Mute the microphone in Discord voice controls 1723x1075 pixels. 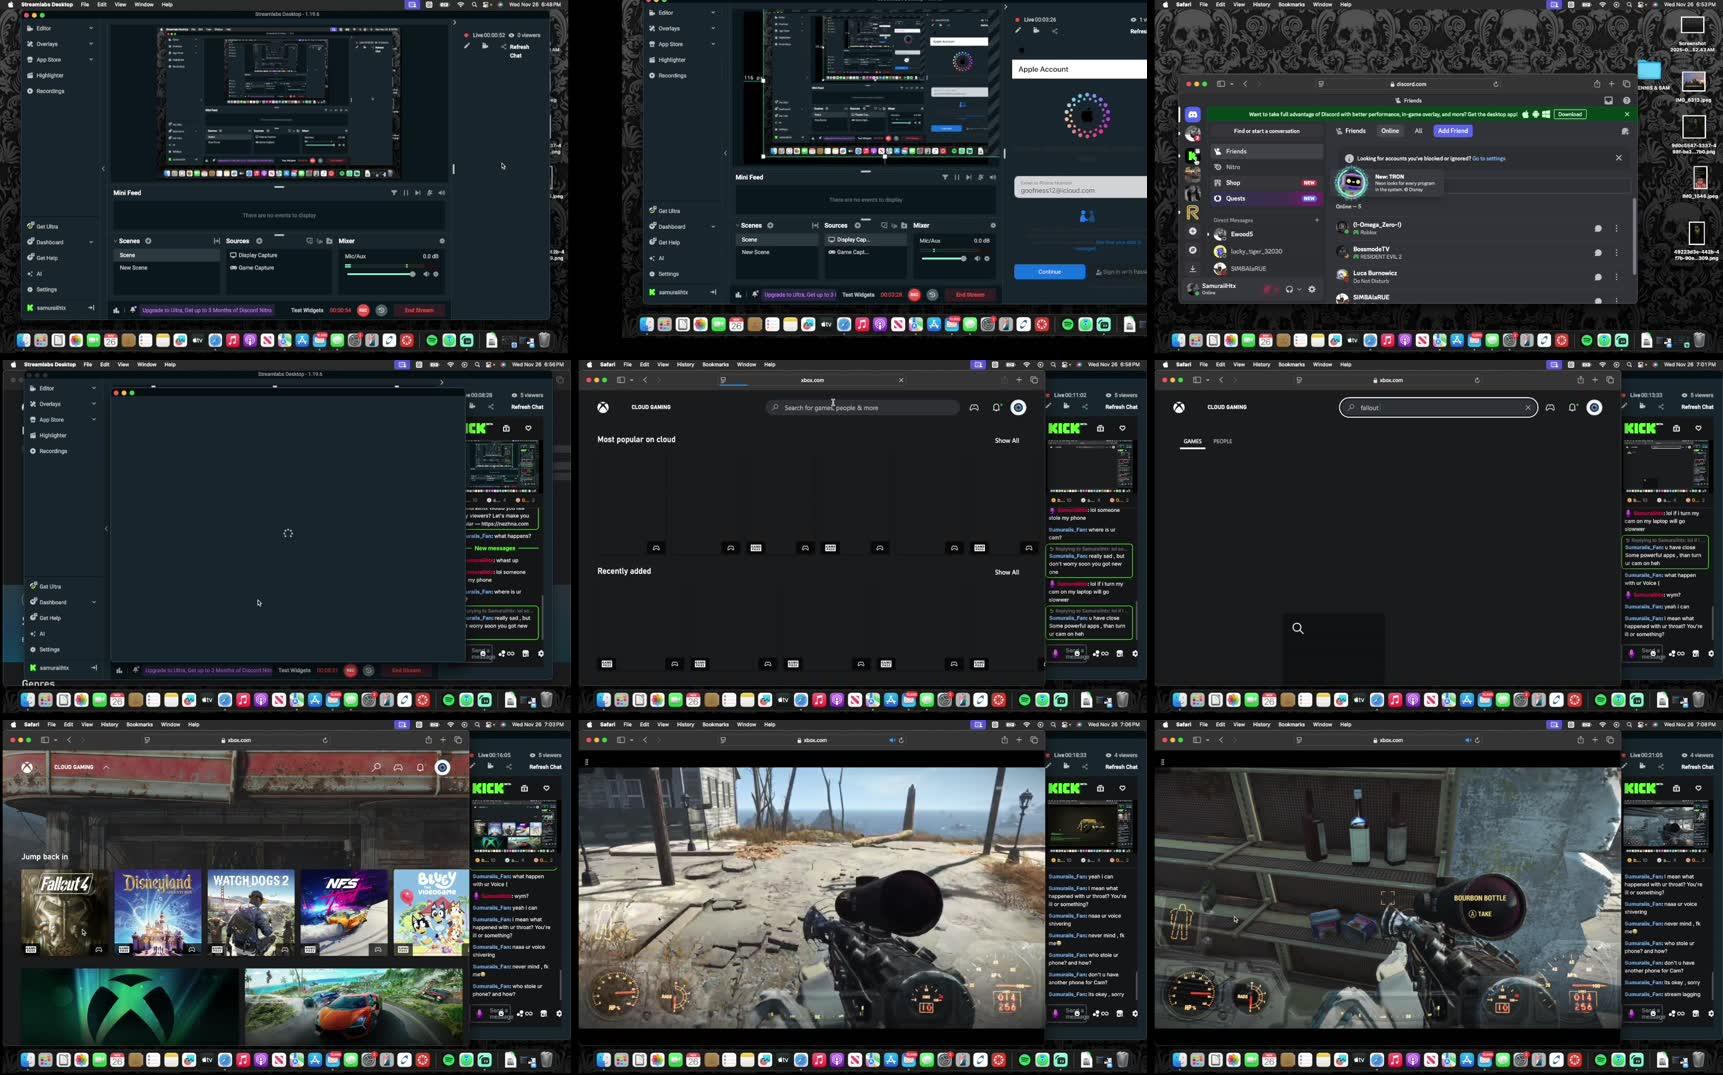pyautogui.click(x=1270, y=288)
